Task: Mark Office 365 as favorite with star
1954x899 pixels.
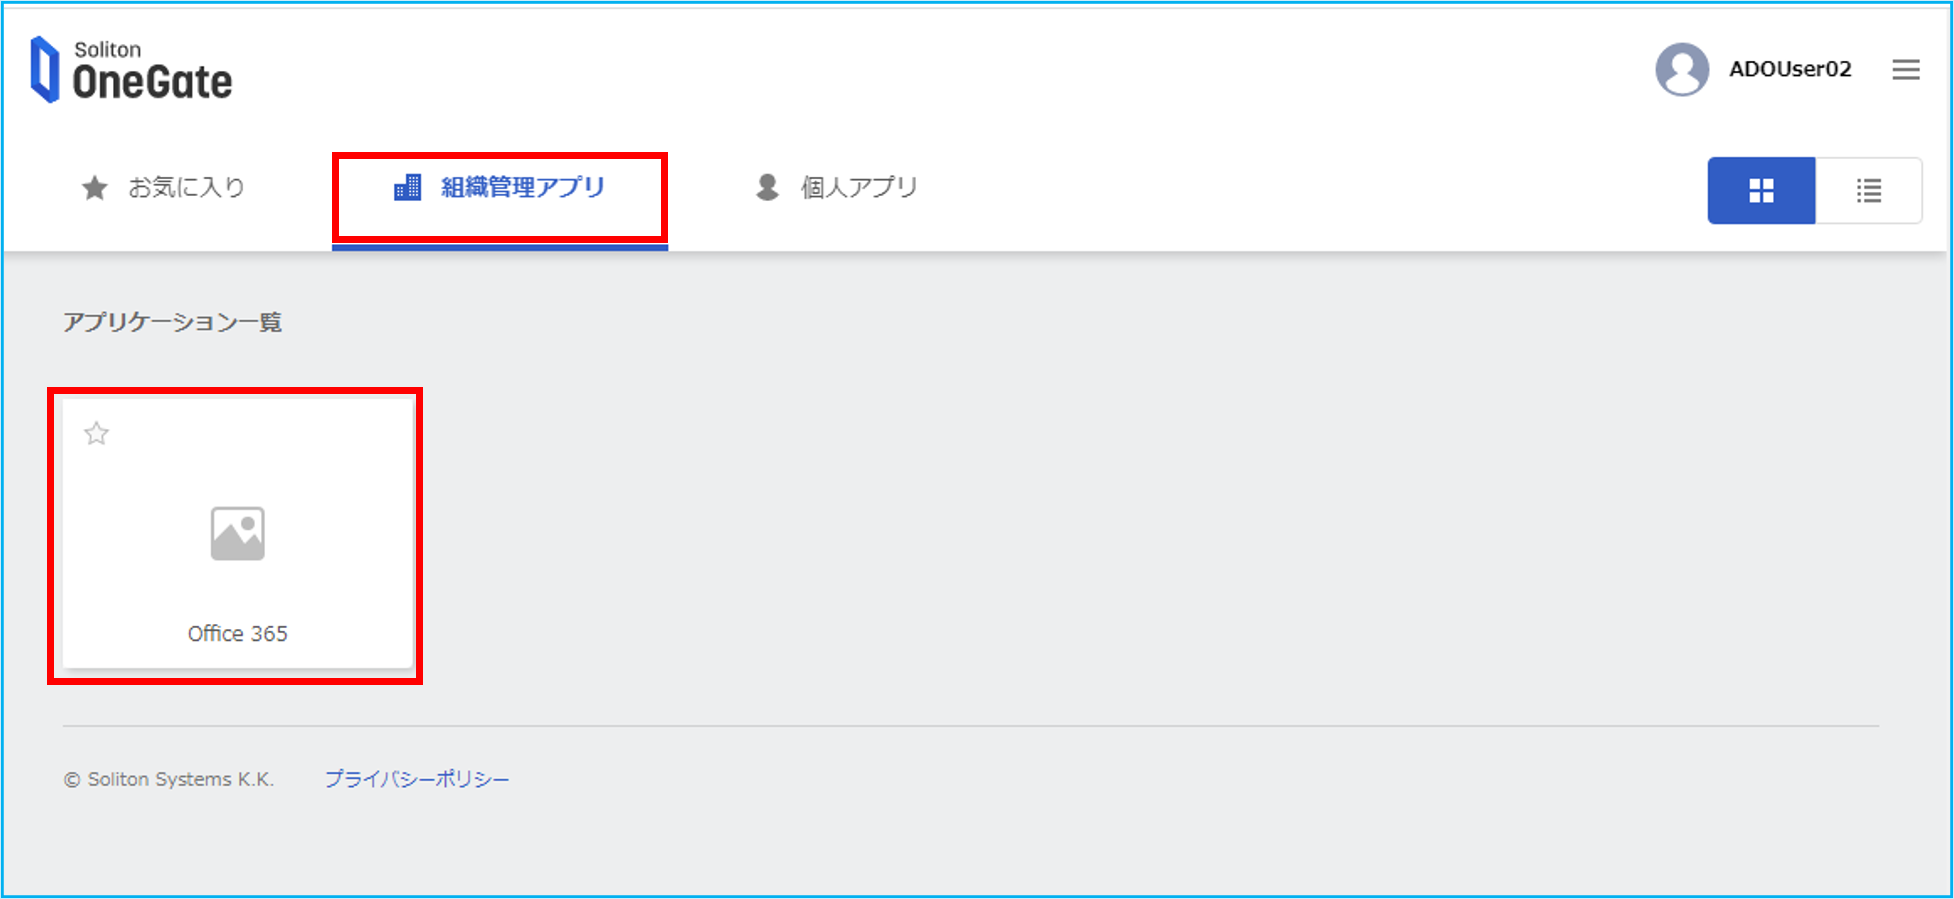Action: coord(96,433)
